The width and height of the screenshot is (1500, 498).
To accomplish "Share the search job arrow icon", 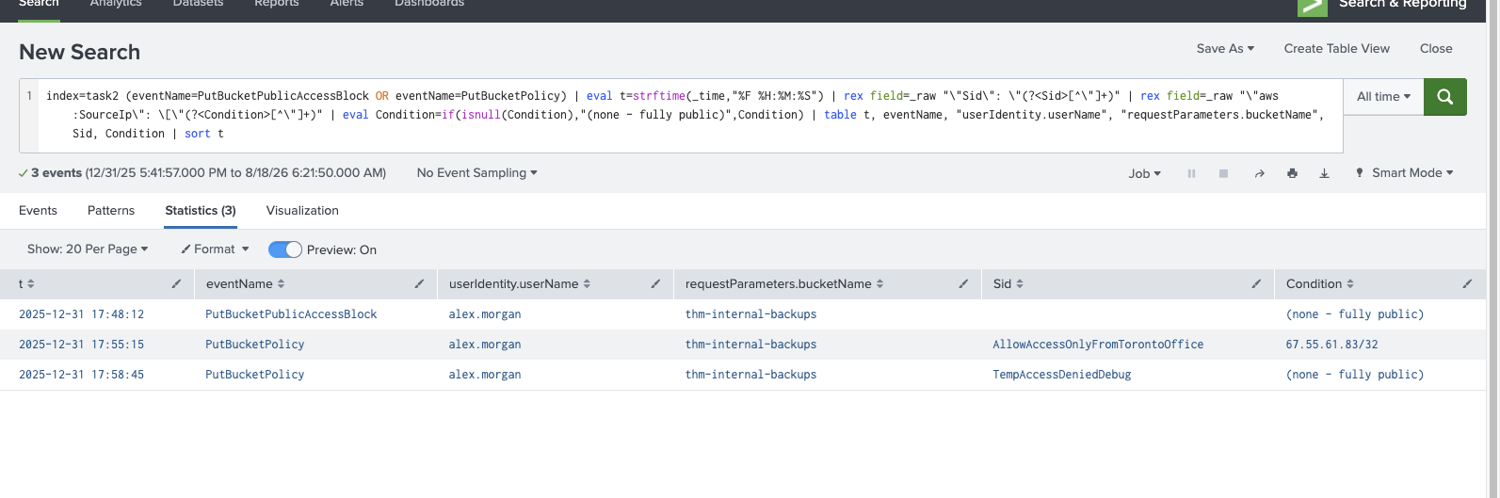I will [1259, 173].
